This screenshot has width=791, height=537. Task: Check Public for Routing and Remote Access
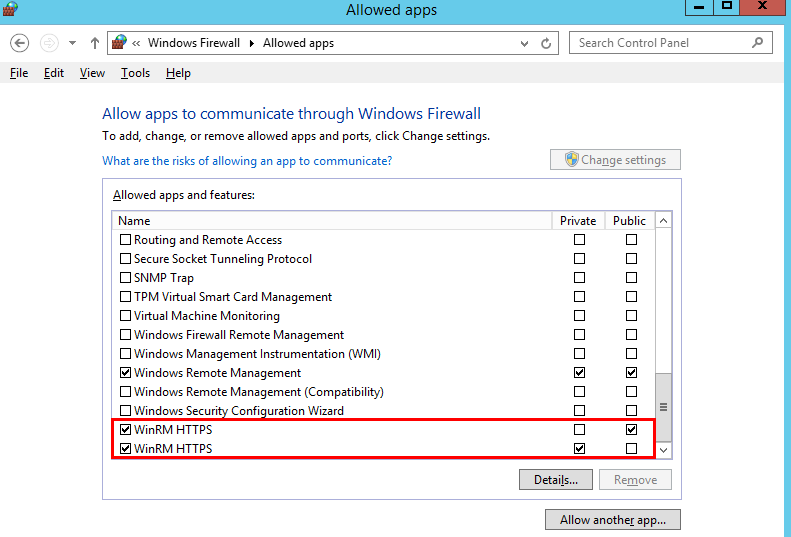[631, 239]
